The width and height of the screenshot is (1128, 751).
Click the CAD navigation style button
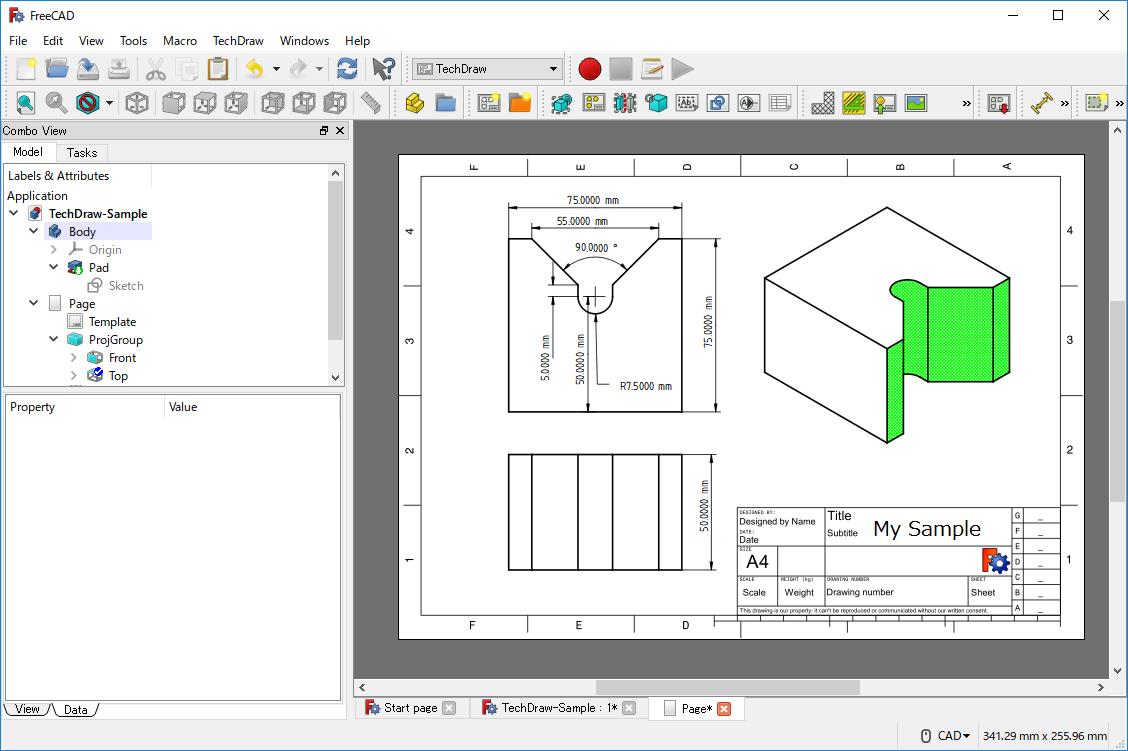tap(943, 735)
